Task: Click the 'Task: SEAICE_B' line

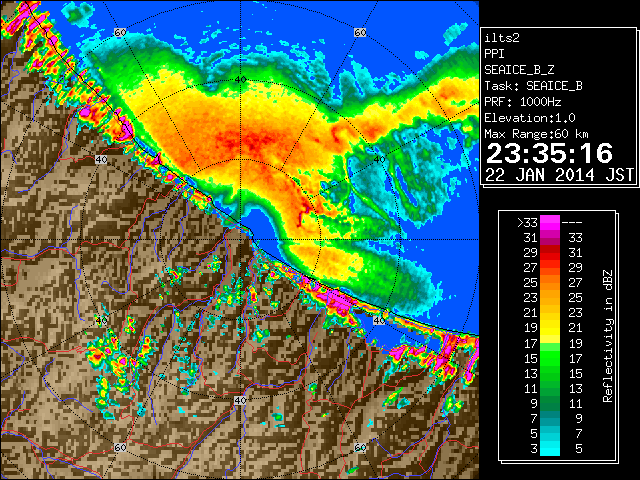Action: click(x=533, y=86)
